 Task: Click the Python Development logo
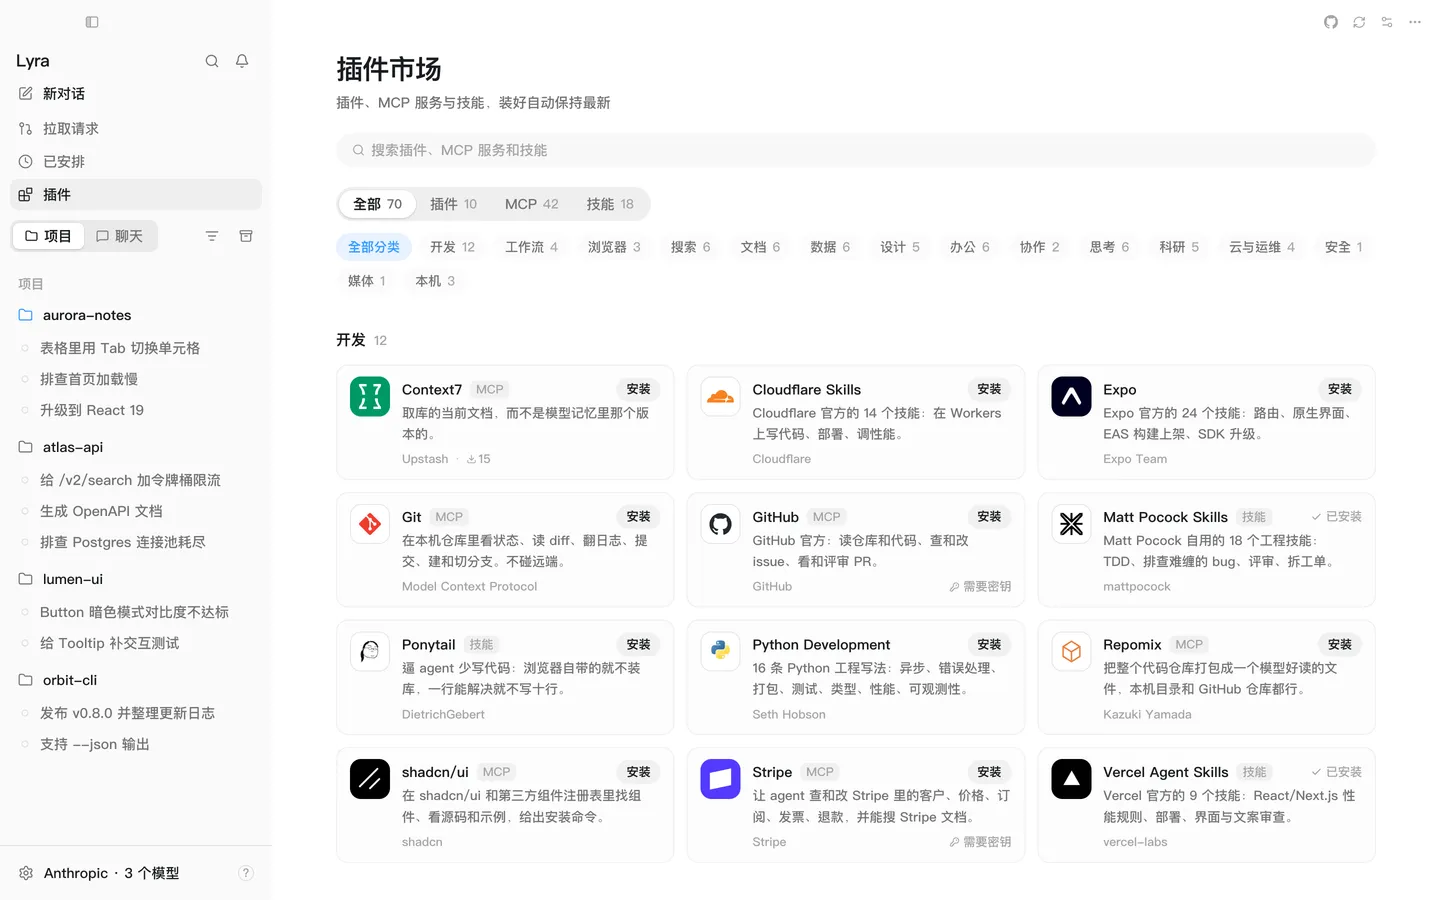coord(721,652)
